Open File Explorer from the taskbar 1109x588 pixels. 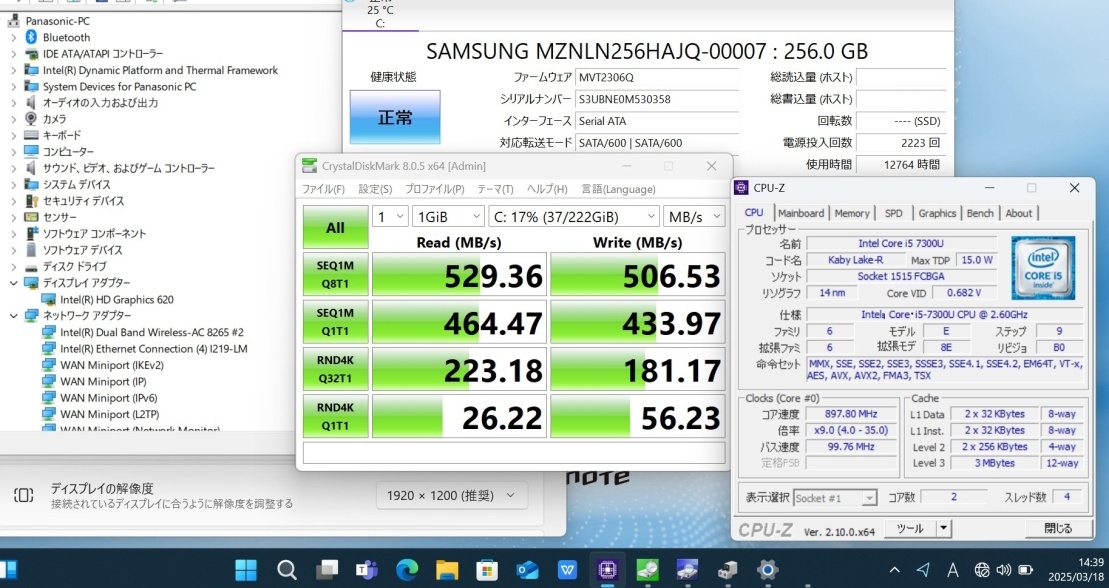point(447,569)
